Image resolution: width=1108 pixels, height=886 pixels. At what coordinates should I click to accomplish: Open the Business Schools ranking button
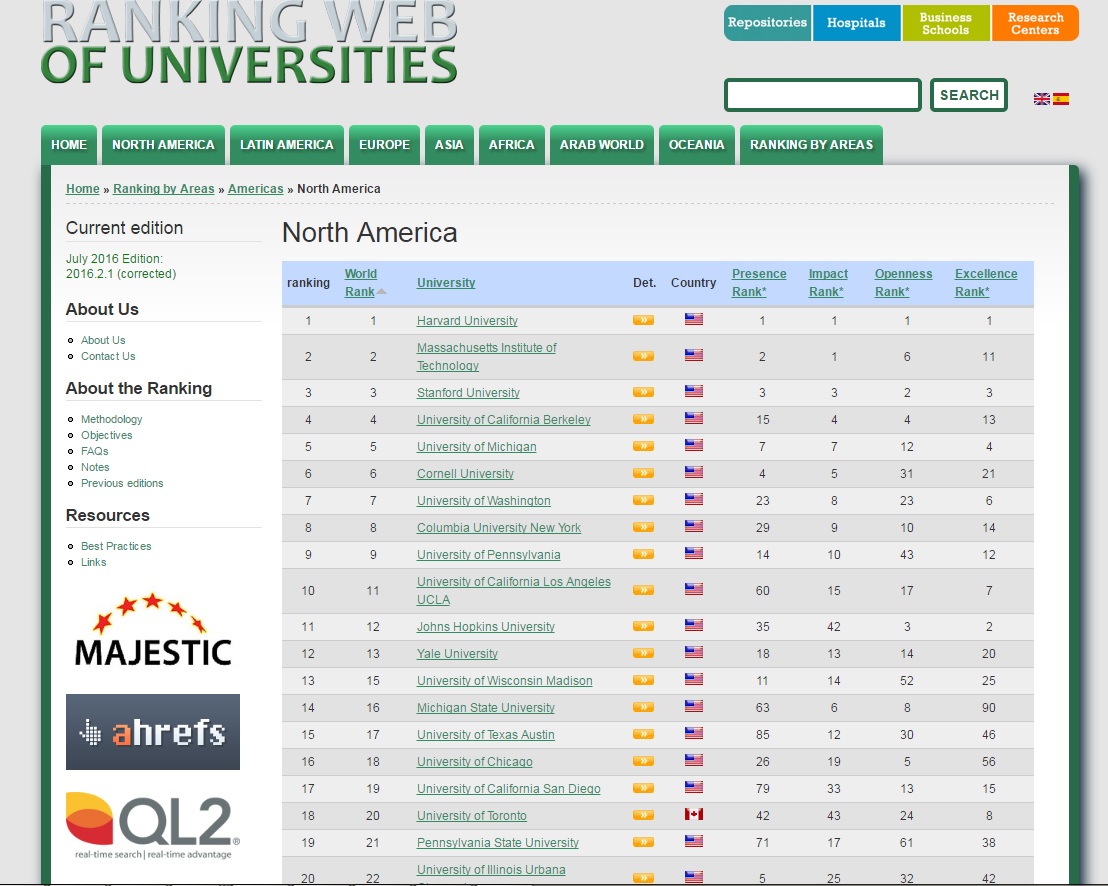click(945, 23)
